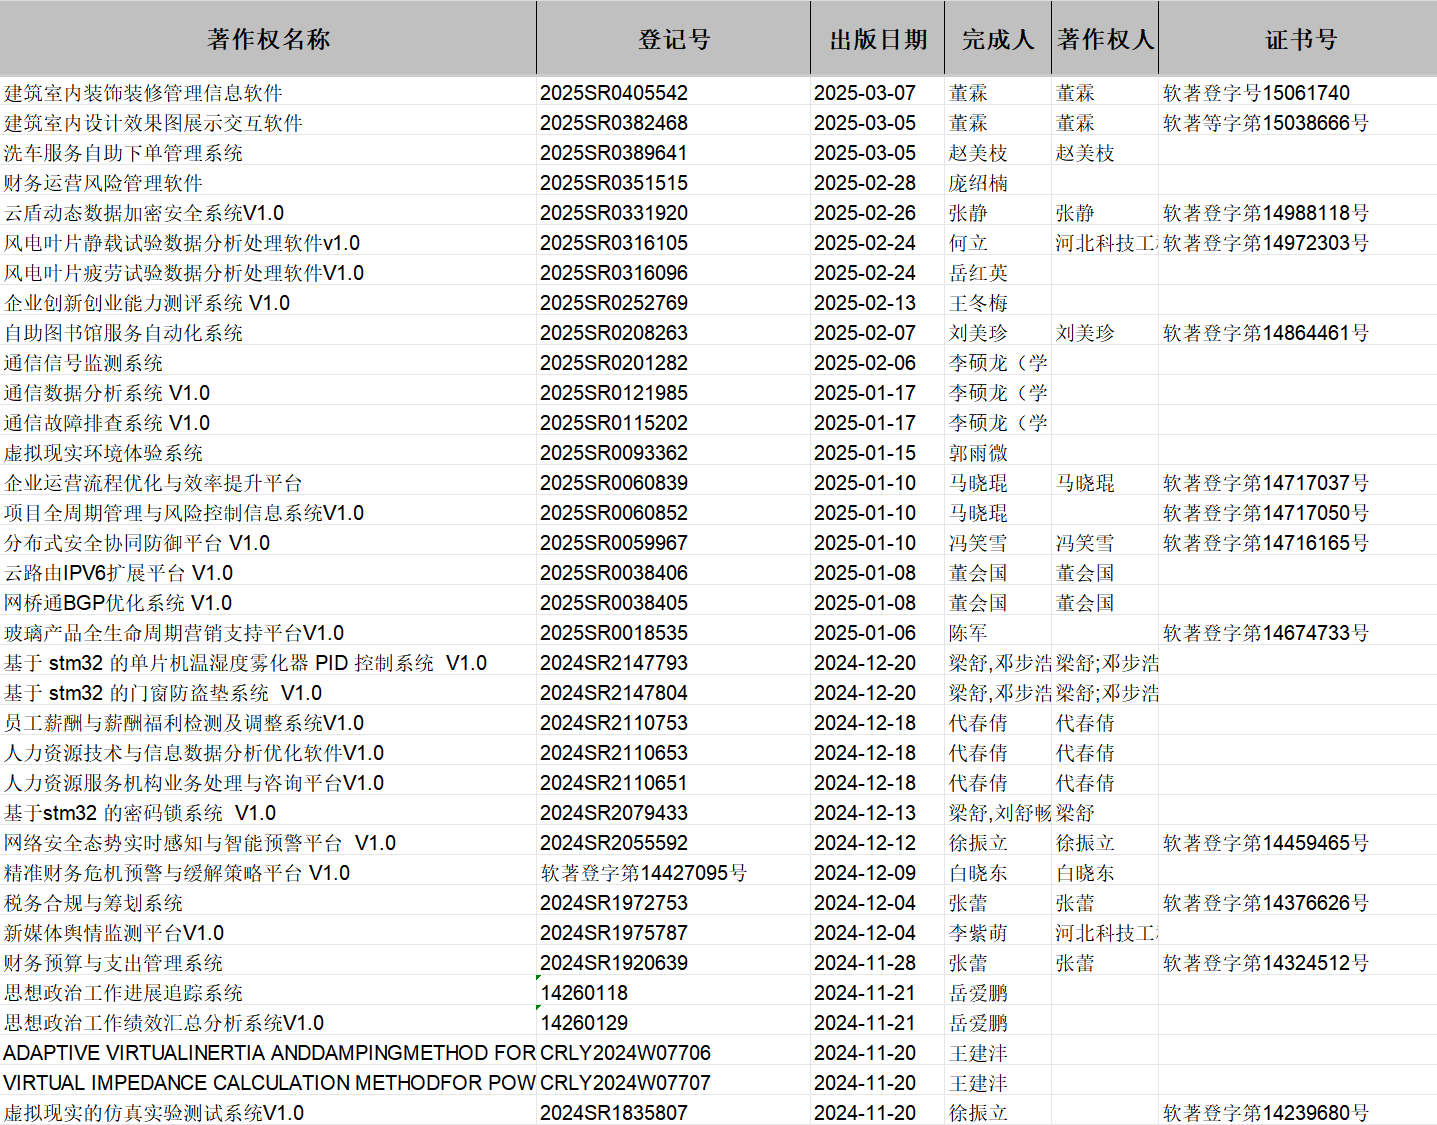Click the 庞绍楠 name cell
Screen dimensions: 1437x1125
(x=978, y=183)
